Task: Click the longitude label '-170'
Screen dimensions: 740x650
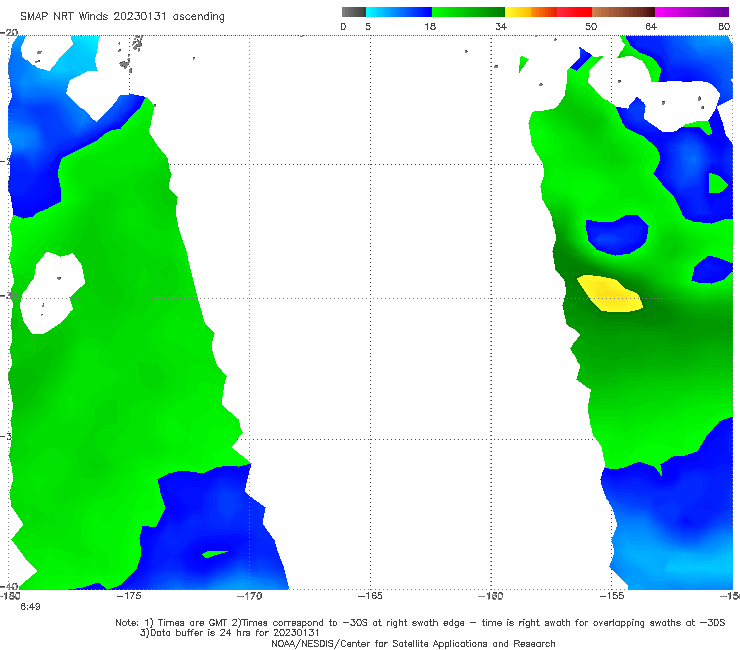Action: point(250,596)
